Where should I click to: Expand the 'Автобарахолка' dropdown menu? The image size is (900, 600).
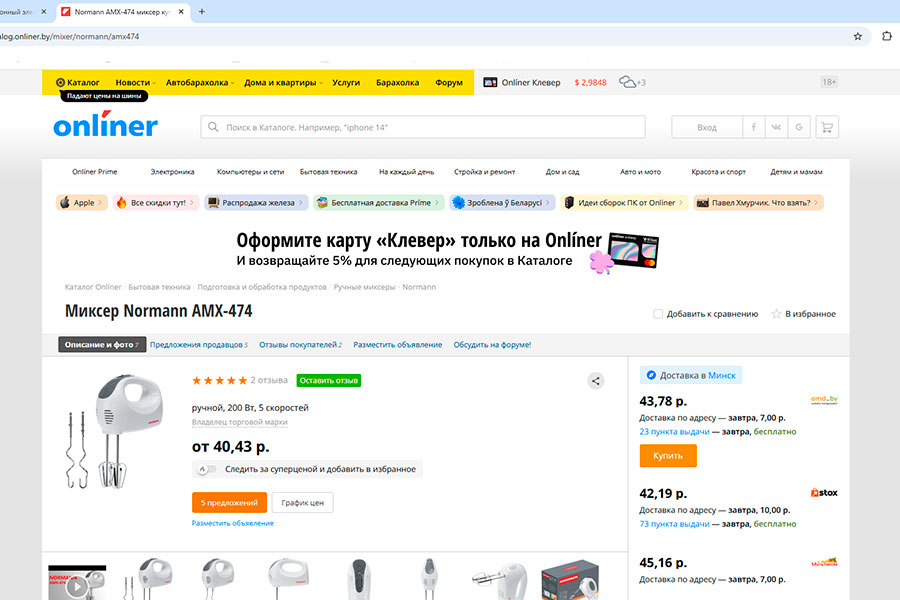(201, 82)
